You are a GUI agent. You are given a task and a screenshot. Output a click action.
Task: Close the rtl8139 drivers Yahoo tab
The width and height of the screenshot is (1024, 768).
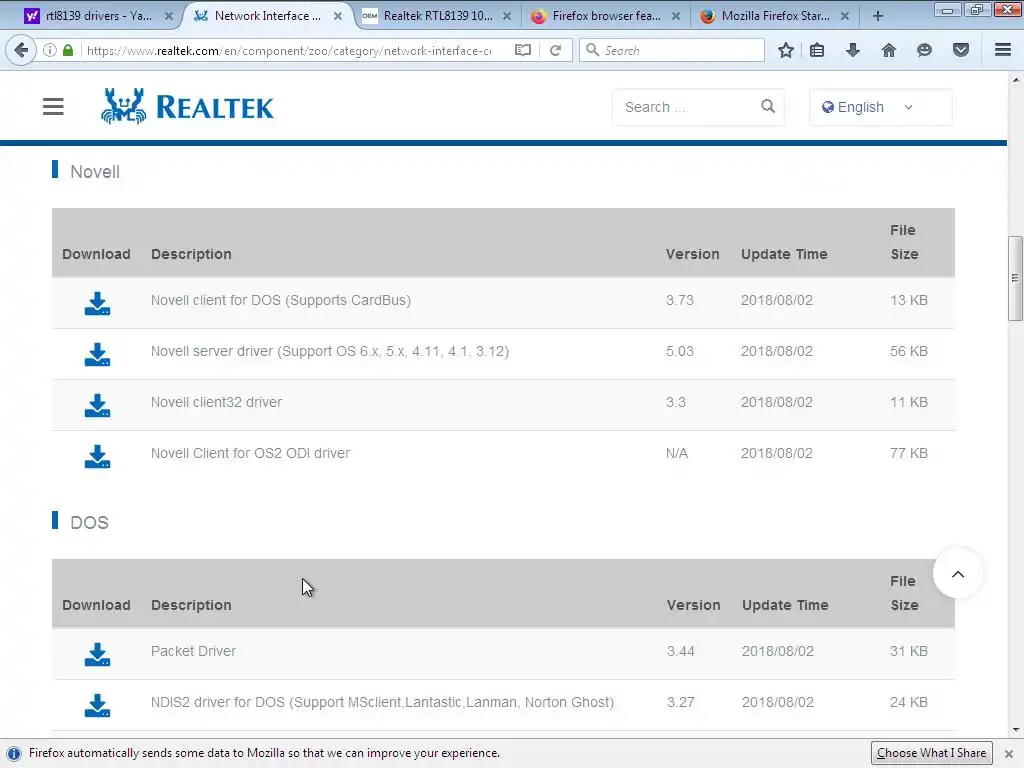click(169, 16)
